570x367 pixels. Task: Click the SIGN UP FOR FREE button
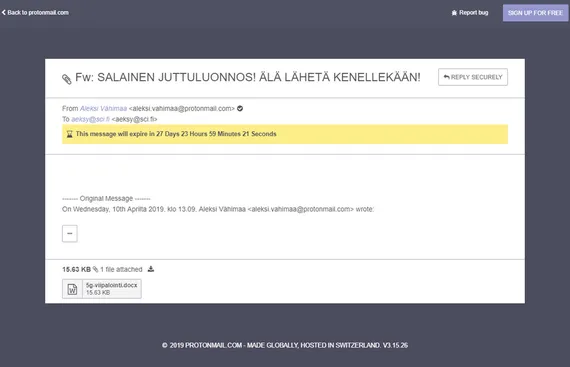535,13
